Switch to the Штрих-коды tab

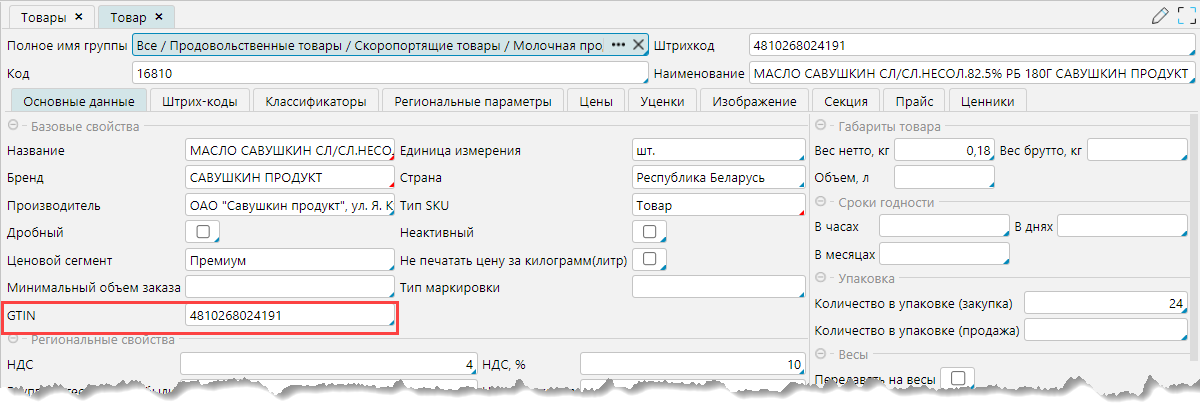[x=199, y=101]
